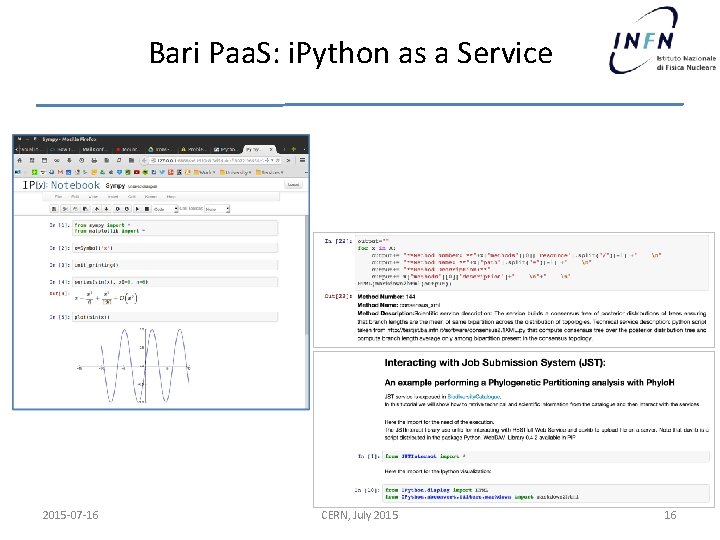Screen dimensions: 720x540
Task: Open the BiodiversityCatalogue link
Action: pos(474,396)
